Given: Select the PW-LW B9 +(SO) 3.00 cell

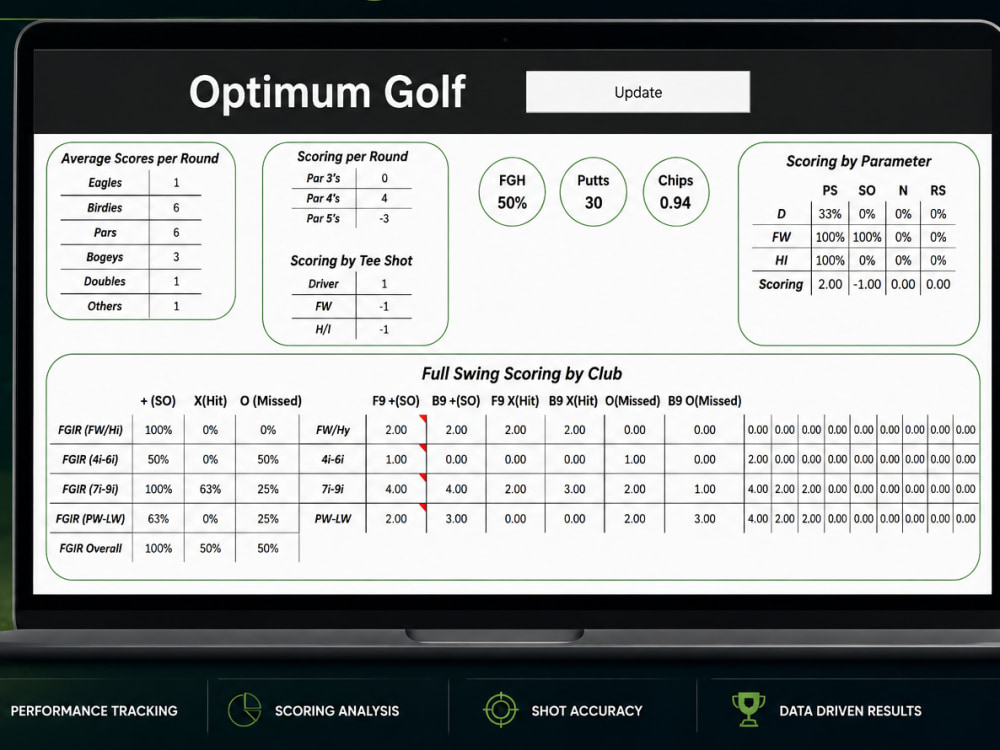Looking at the screenshot, I should [456, 519].
